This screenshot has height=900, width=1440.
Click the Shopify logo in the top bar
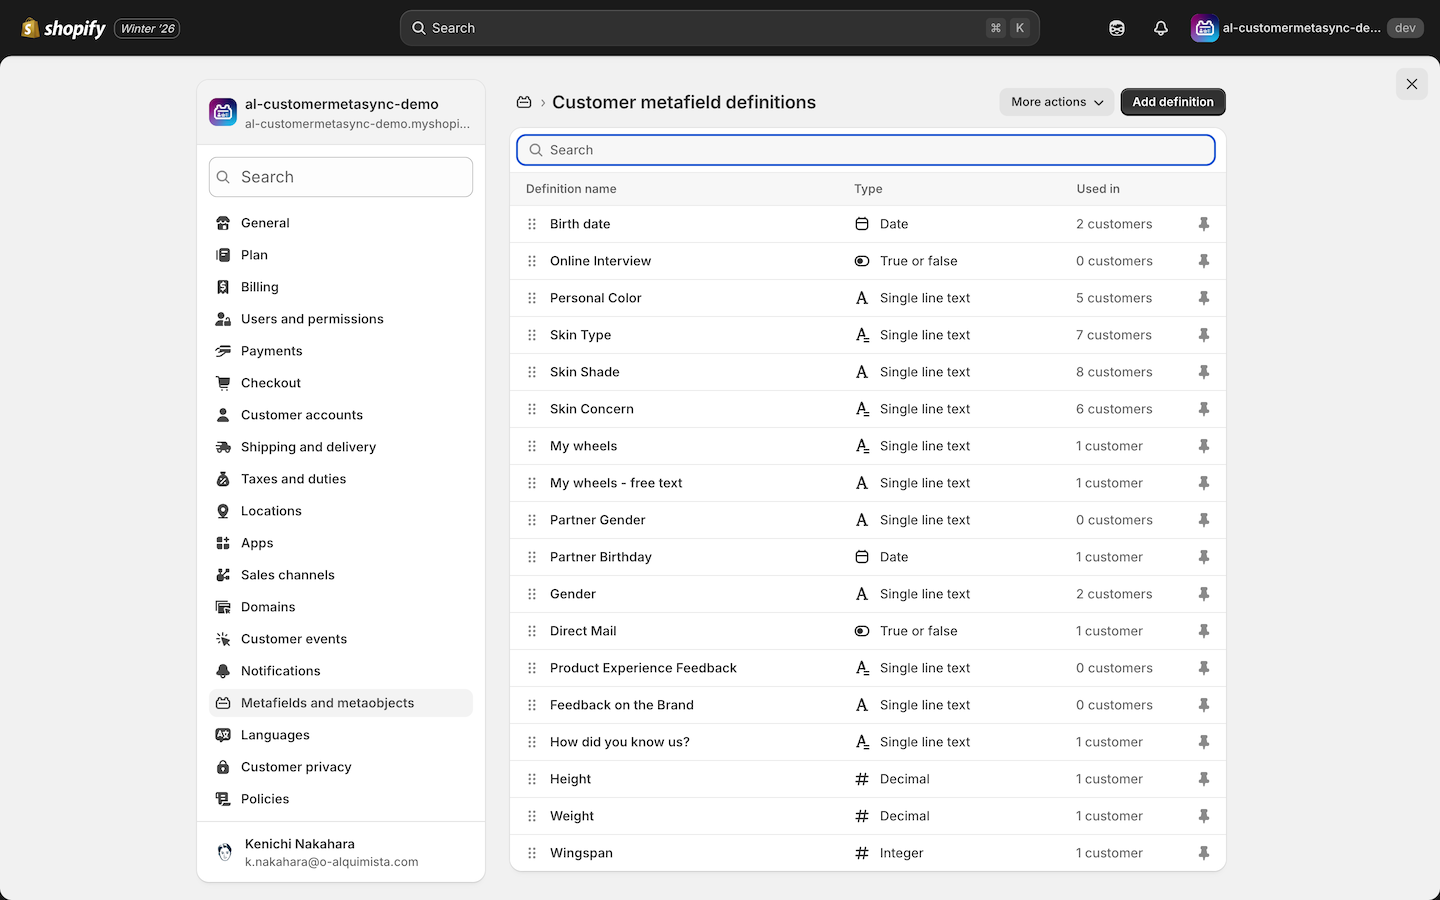[31, 27]
